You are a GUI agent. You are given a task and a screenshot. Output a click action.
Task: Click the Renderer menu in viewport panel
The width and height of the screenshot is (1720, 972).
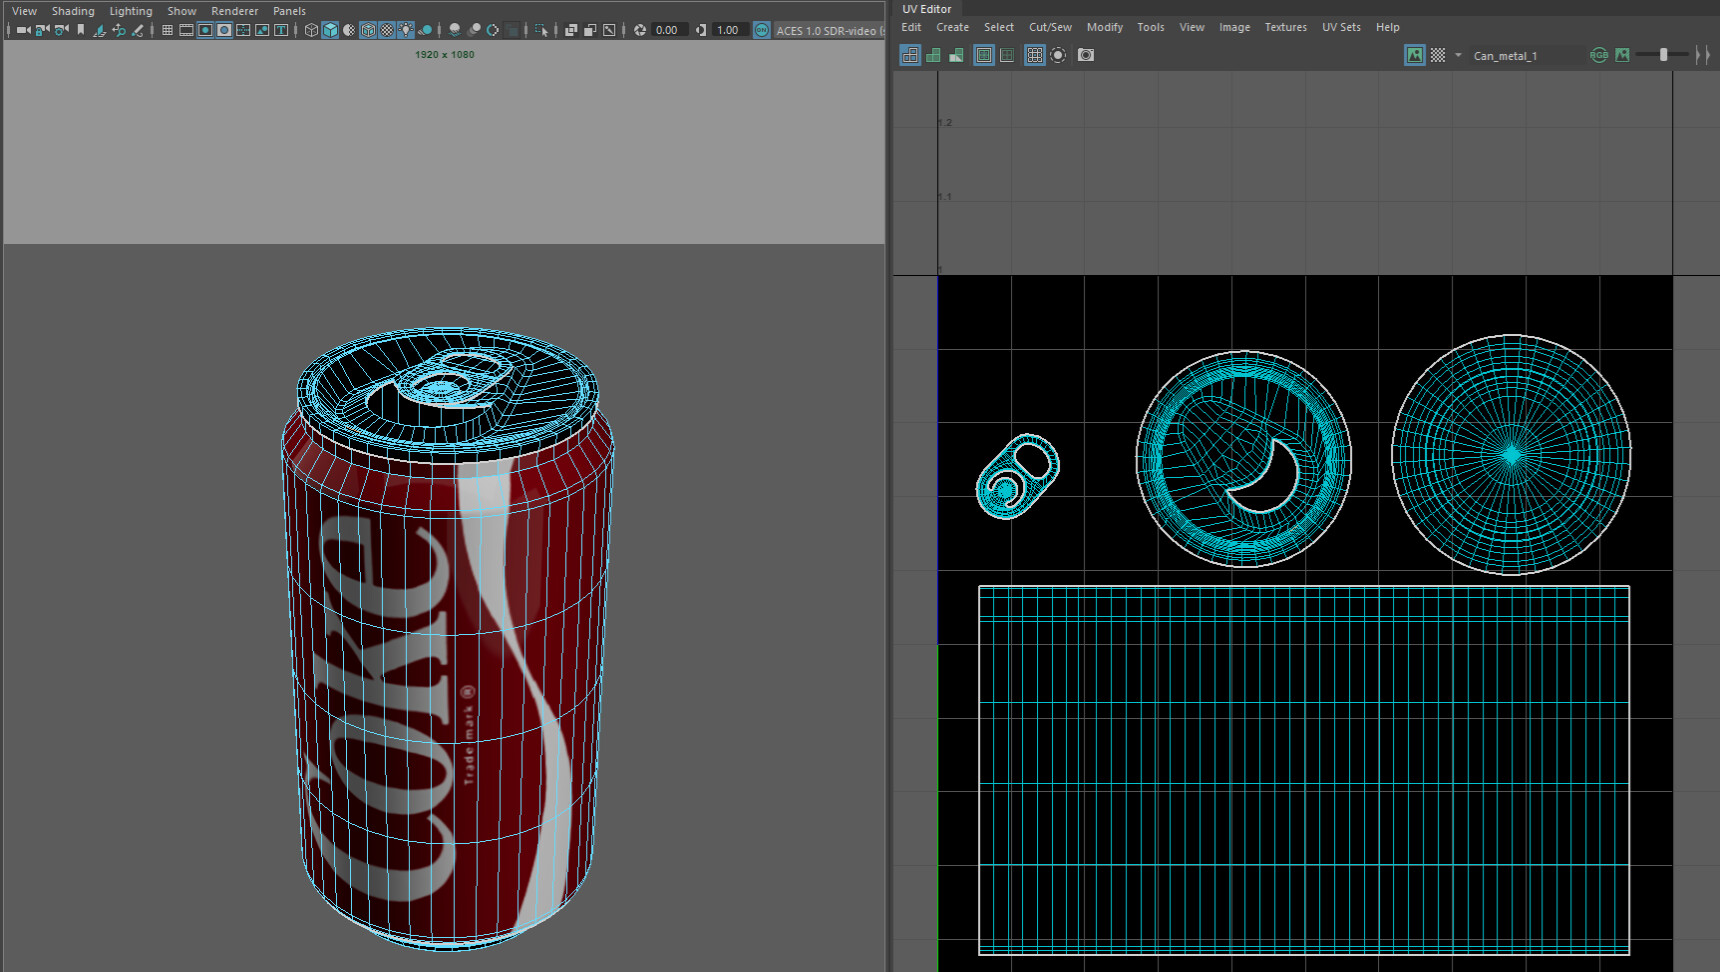pyautogui.click(x=234, y=11)
